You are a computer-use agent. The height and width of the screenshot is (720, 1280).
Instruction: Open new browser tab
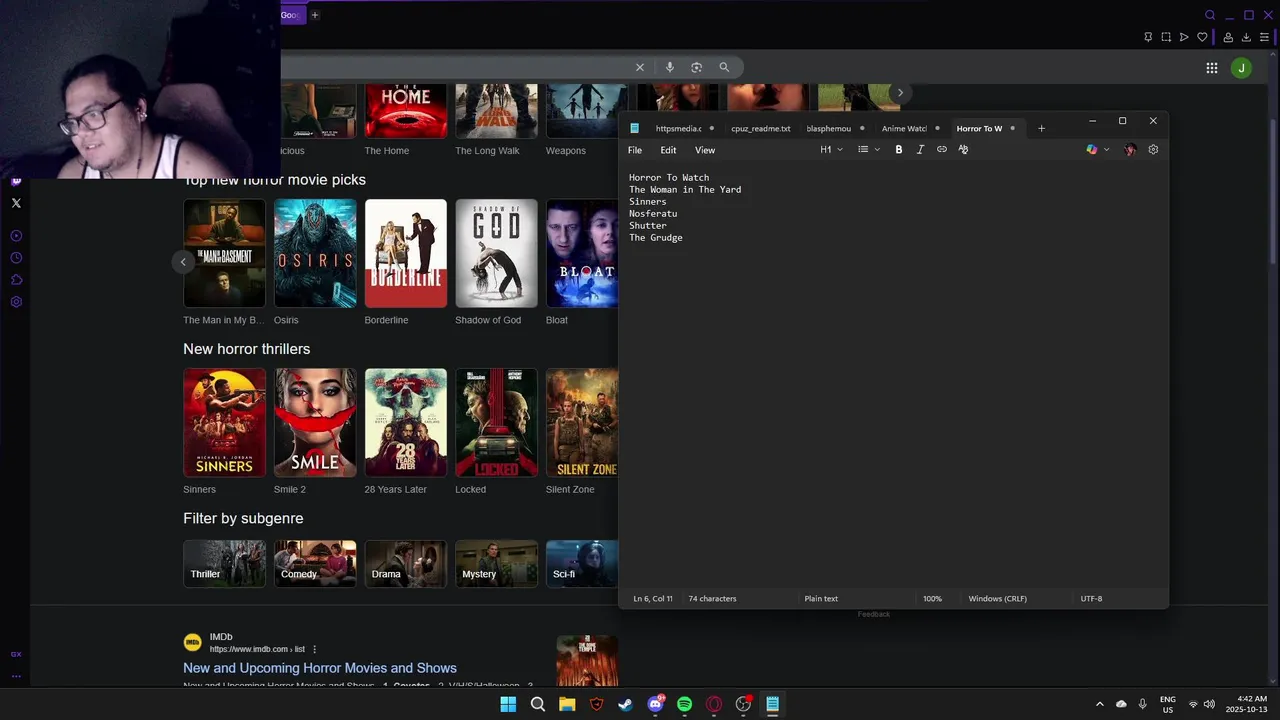(x=314, y=15)
